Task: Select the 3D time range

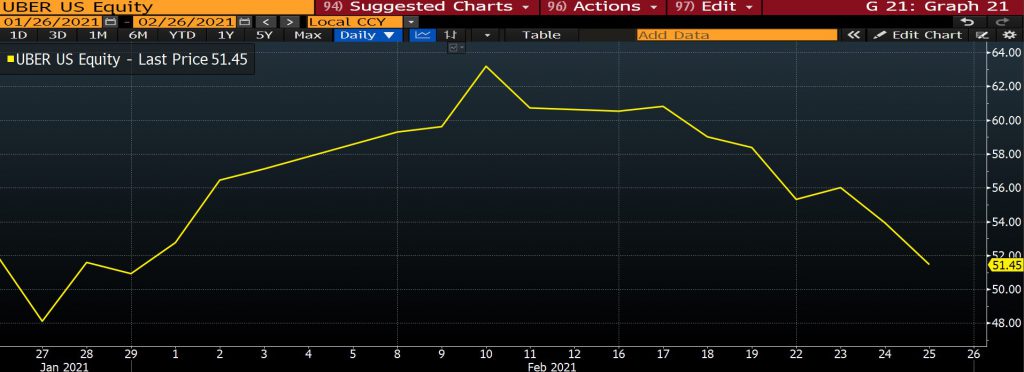Action: [x=57, y=35]
